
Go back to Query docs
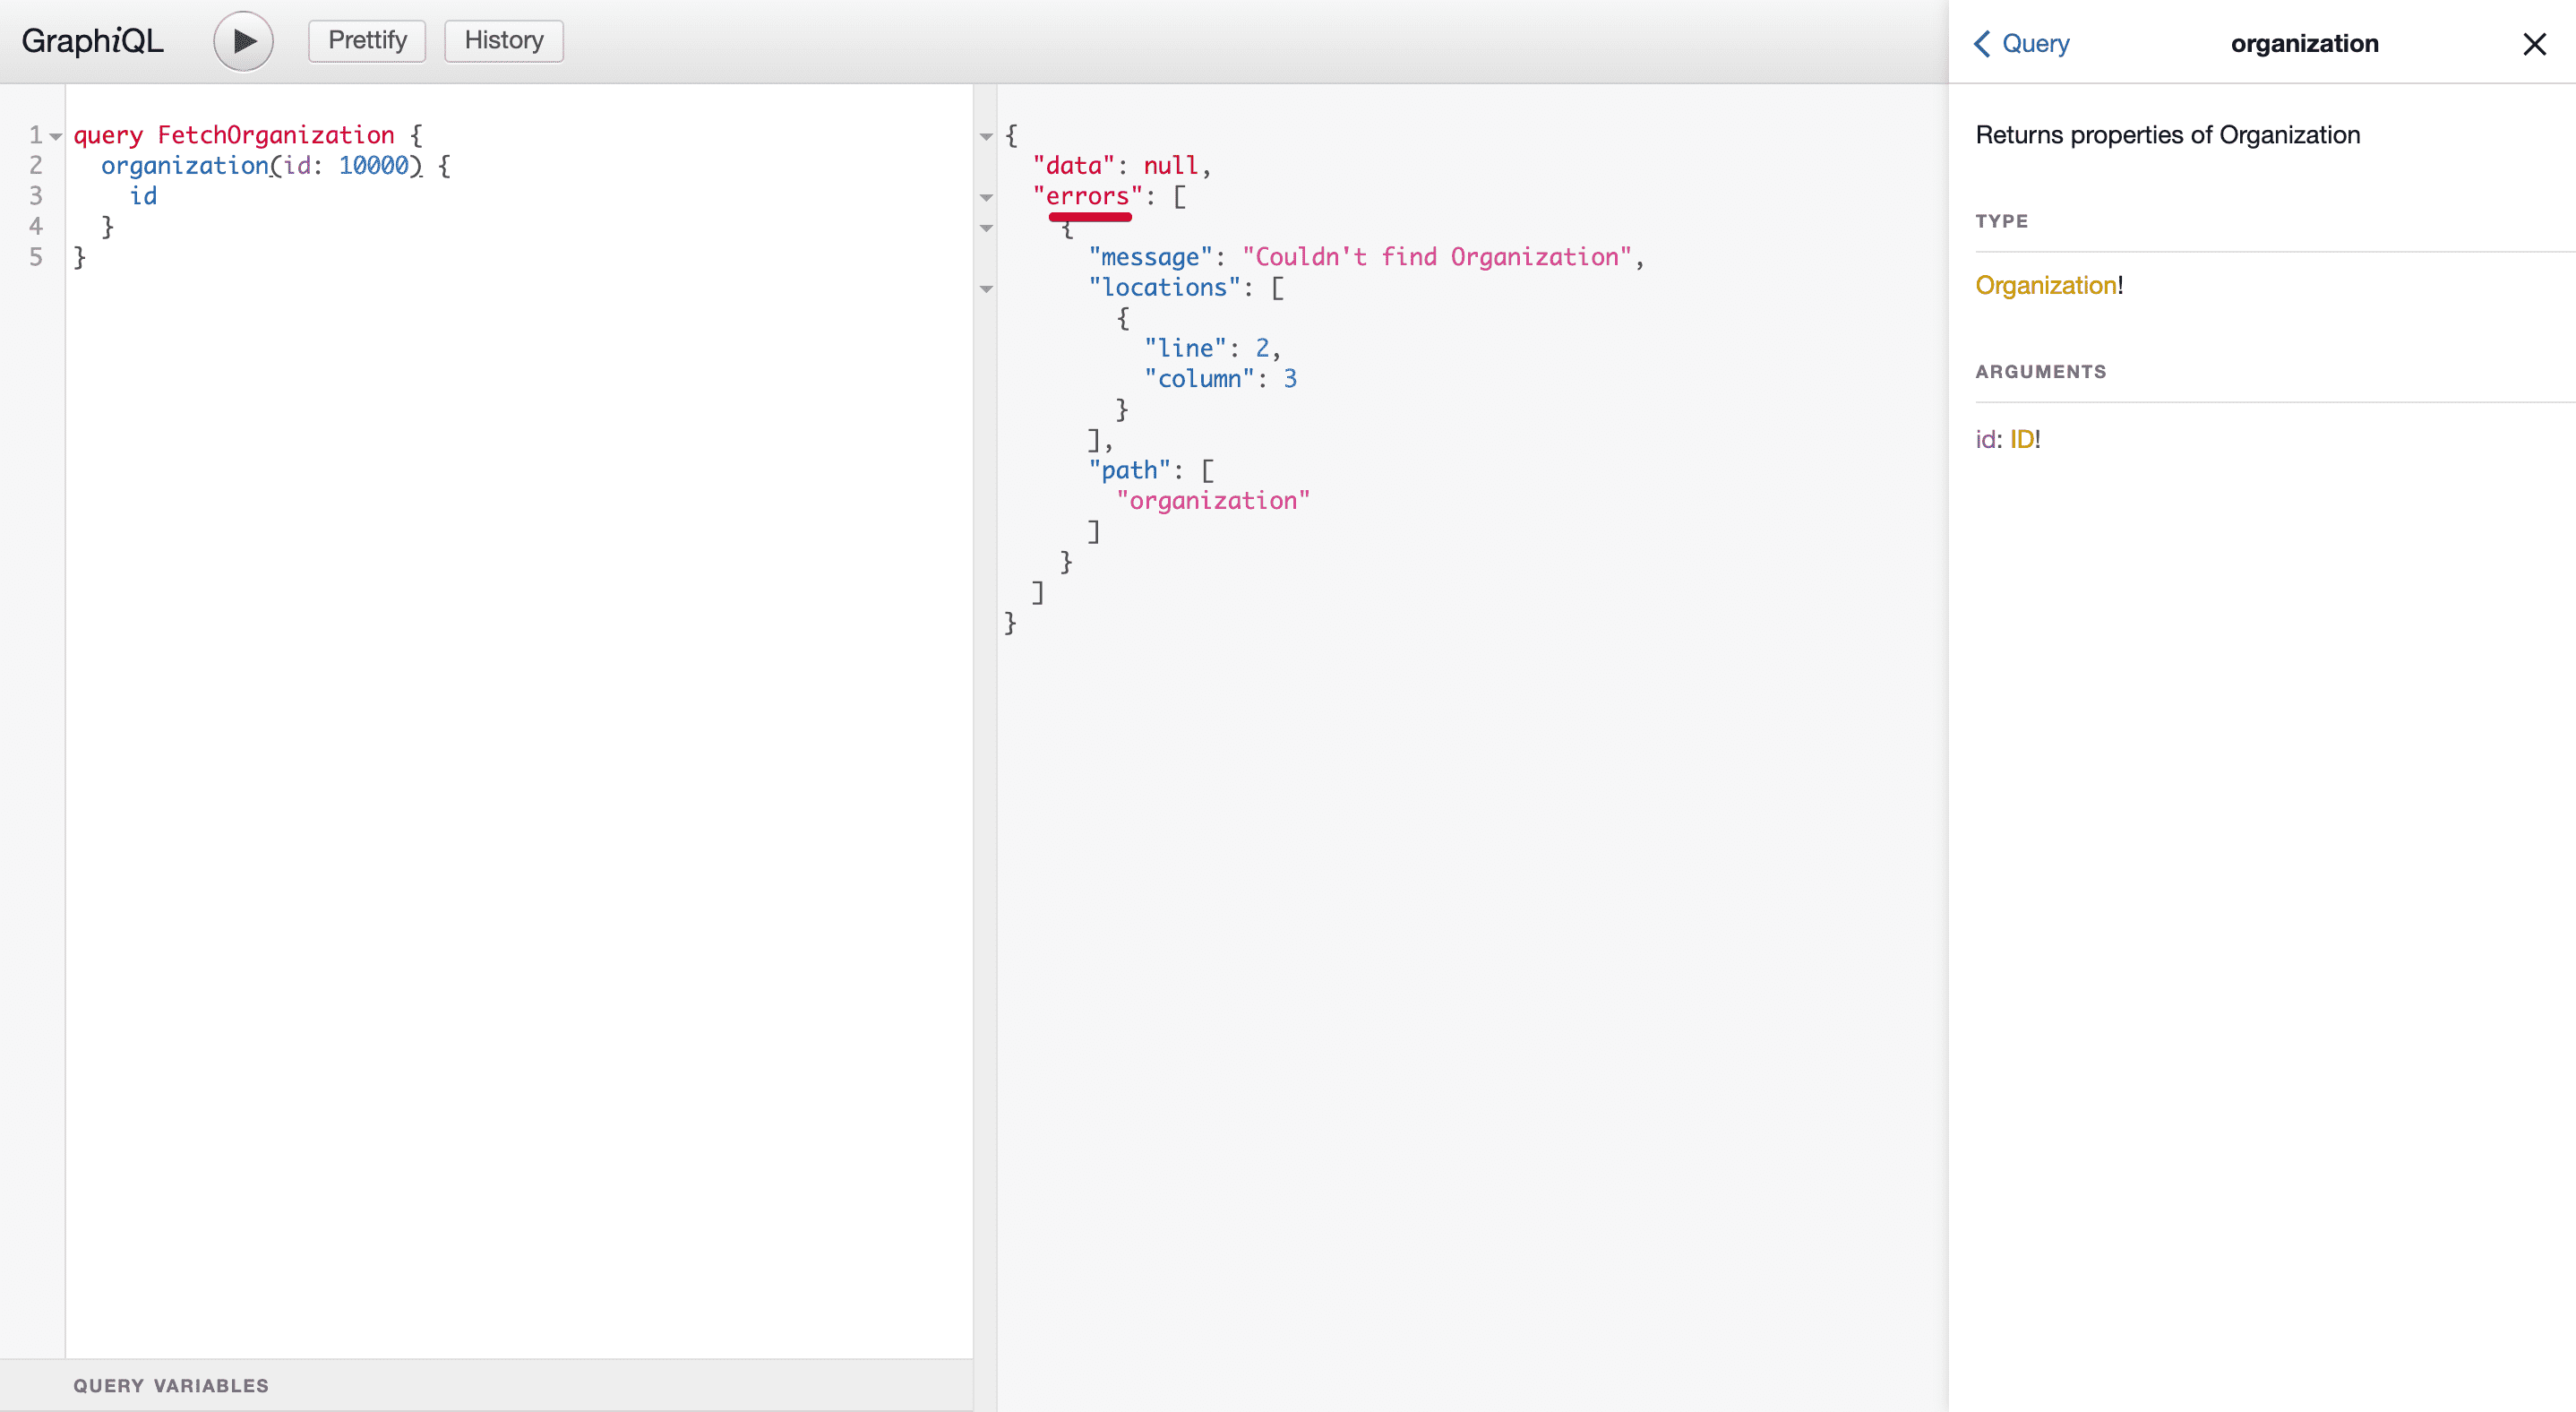point(2021,44)
